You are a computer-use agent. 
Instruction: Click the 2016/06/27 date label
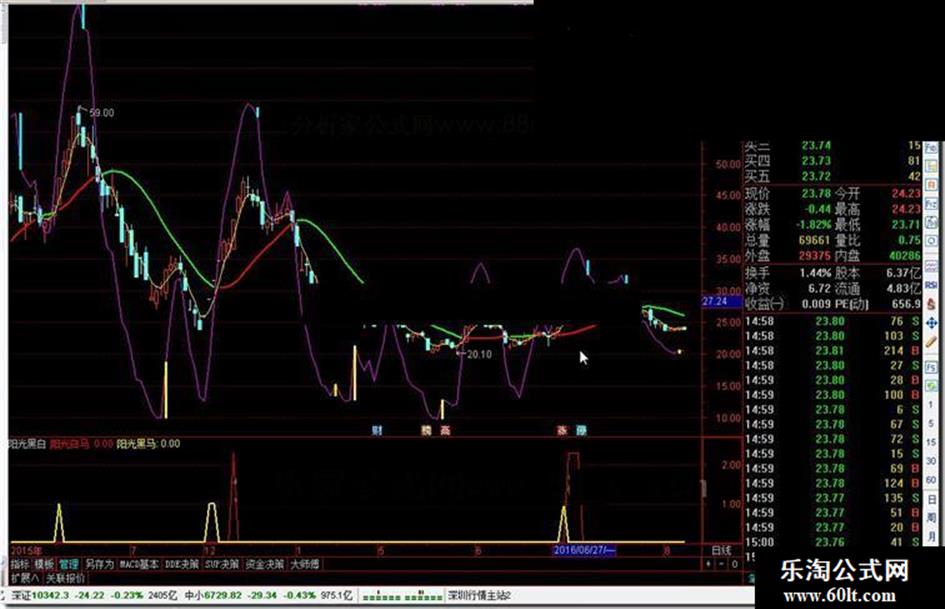click(584, 550)
